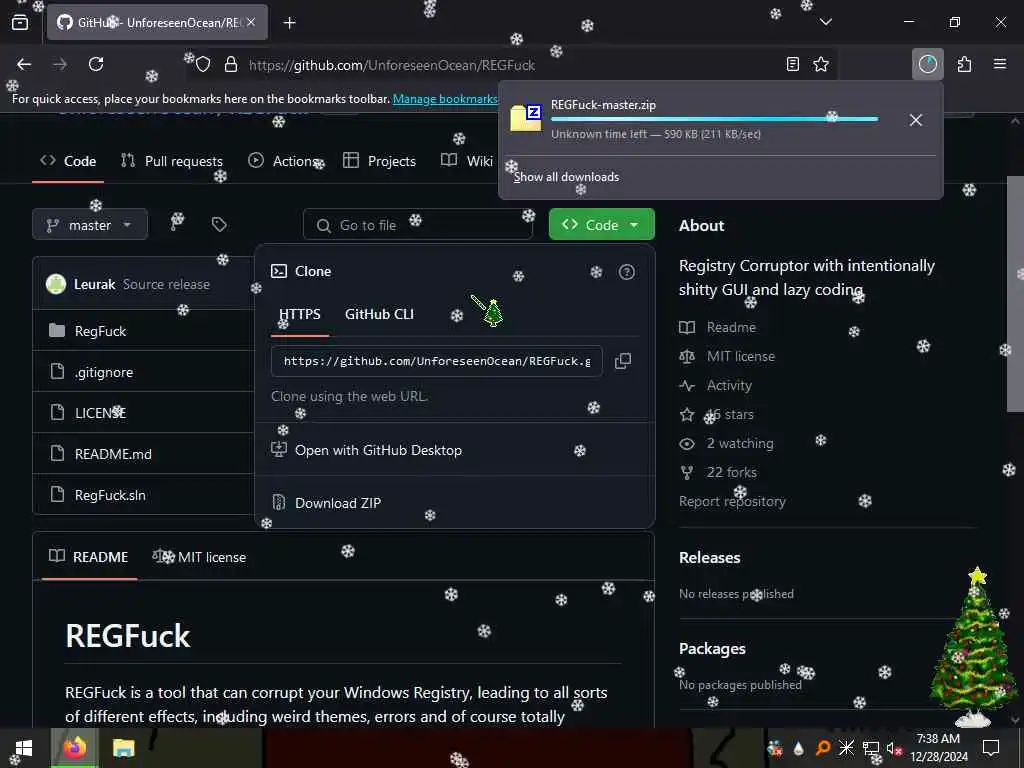Viewport: 1024px width, 768px height.
Task: Open the Firefox hamburger menu
Action: (x=1000, y=64)
